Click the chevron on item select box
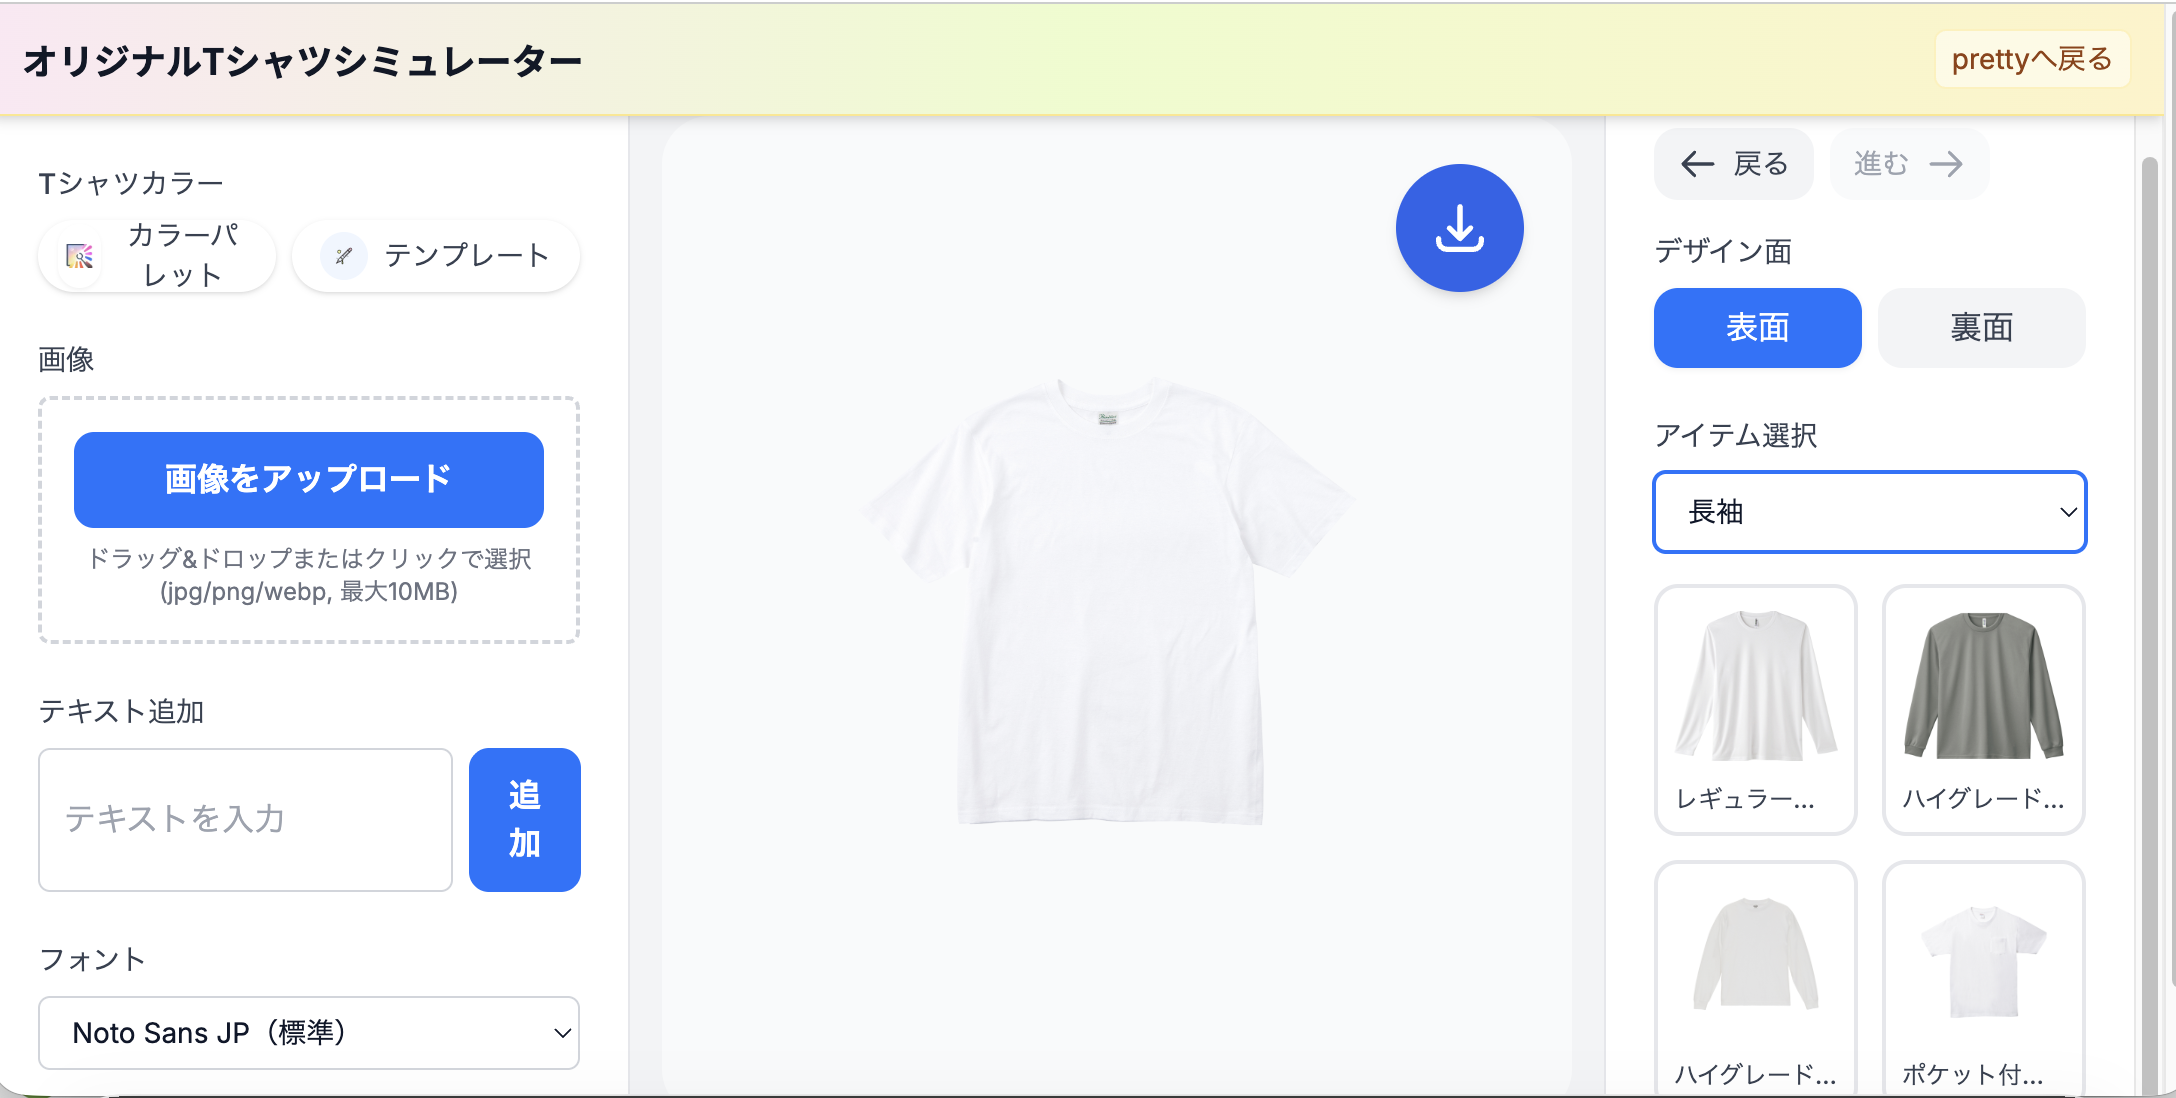This screenshot has height=1098, width=2176. point(2068,512)
